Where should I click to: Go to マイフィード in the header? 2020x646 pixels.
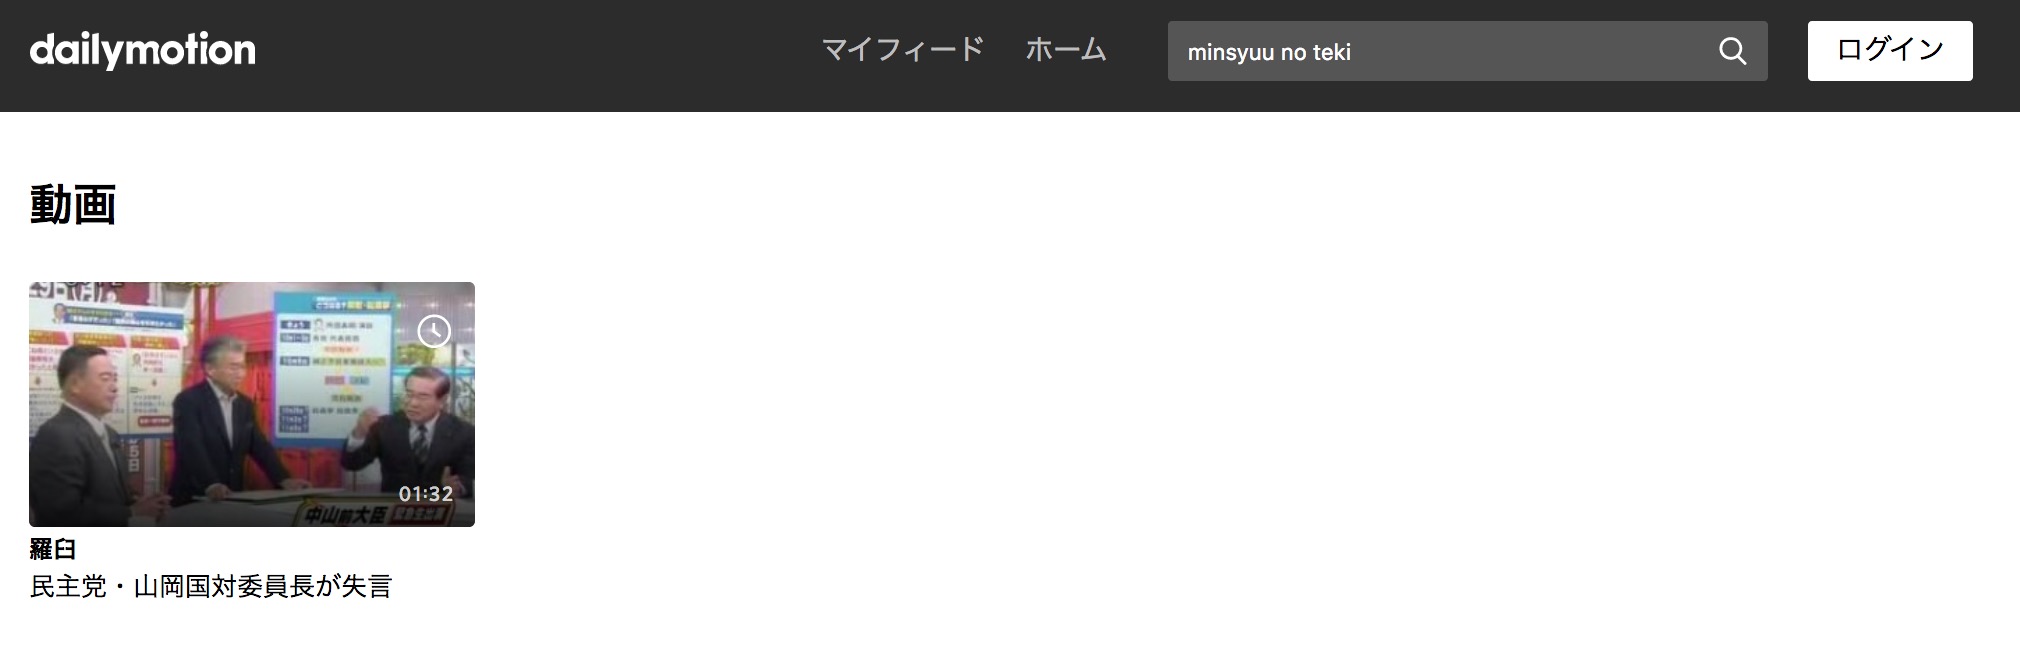point(902,49)
